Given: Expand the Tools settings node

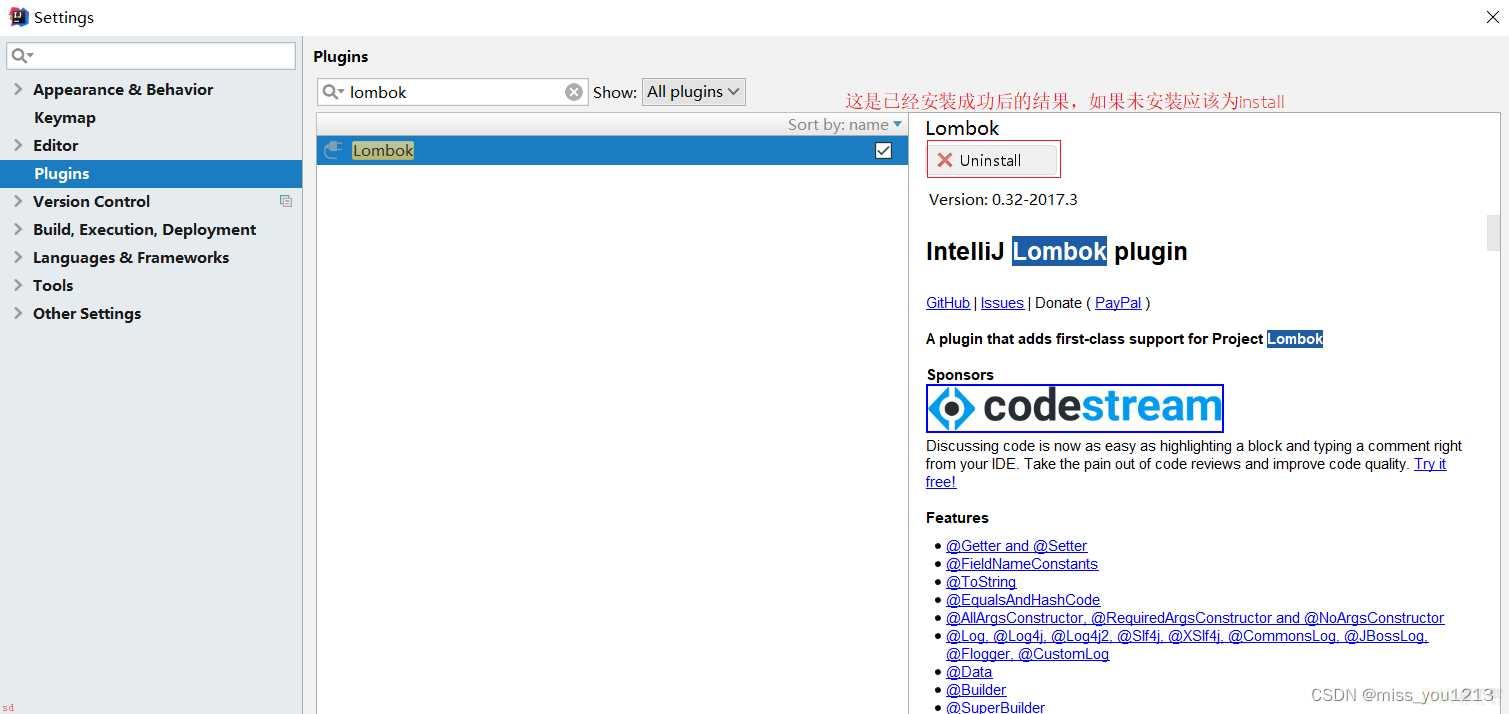Looking at the screenshot, I should pos(18,285).
